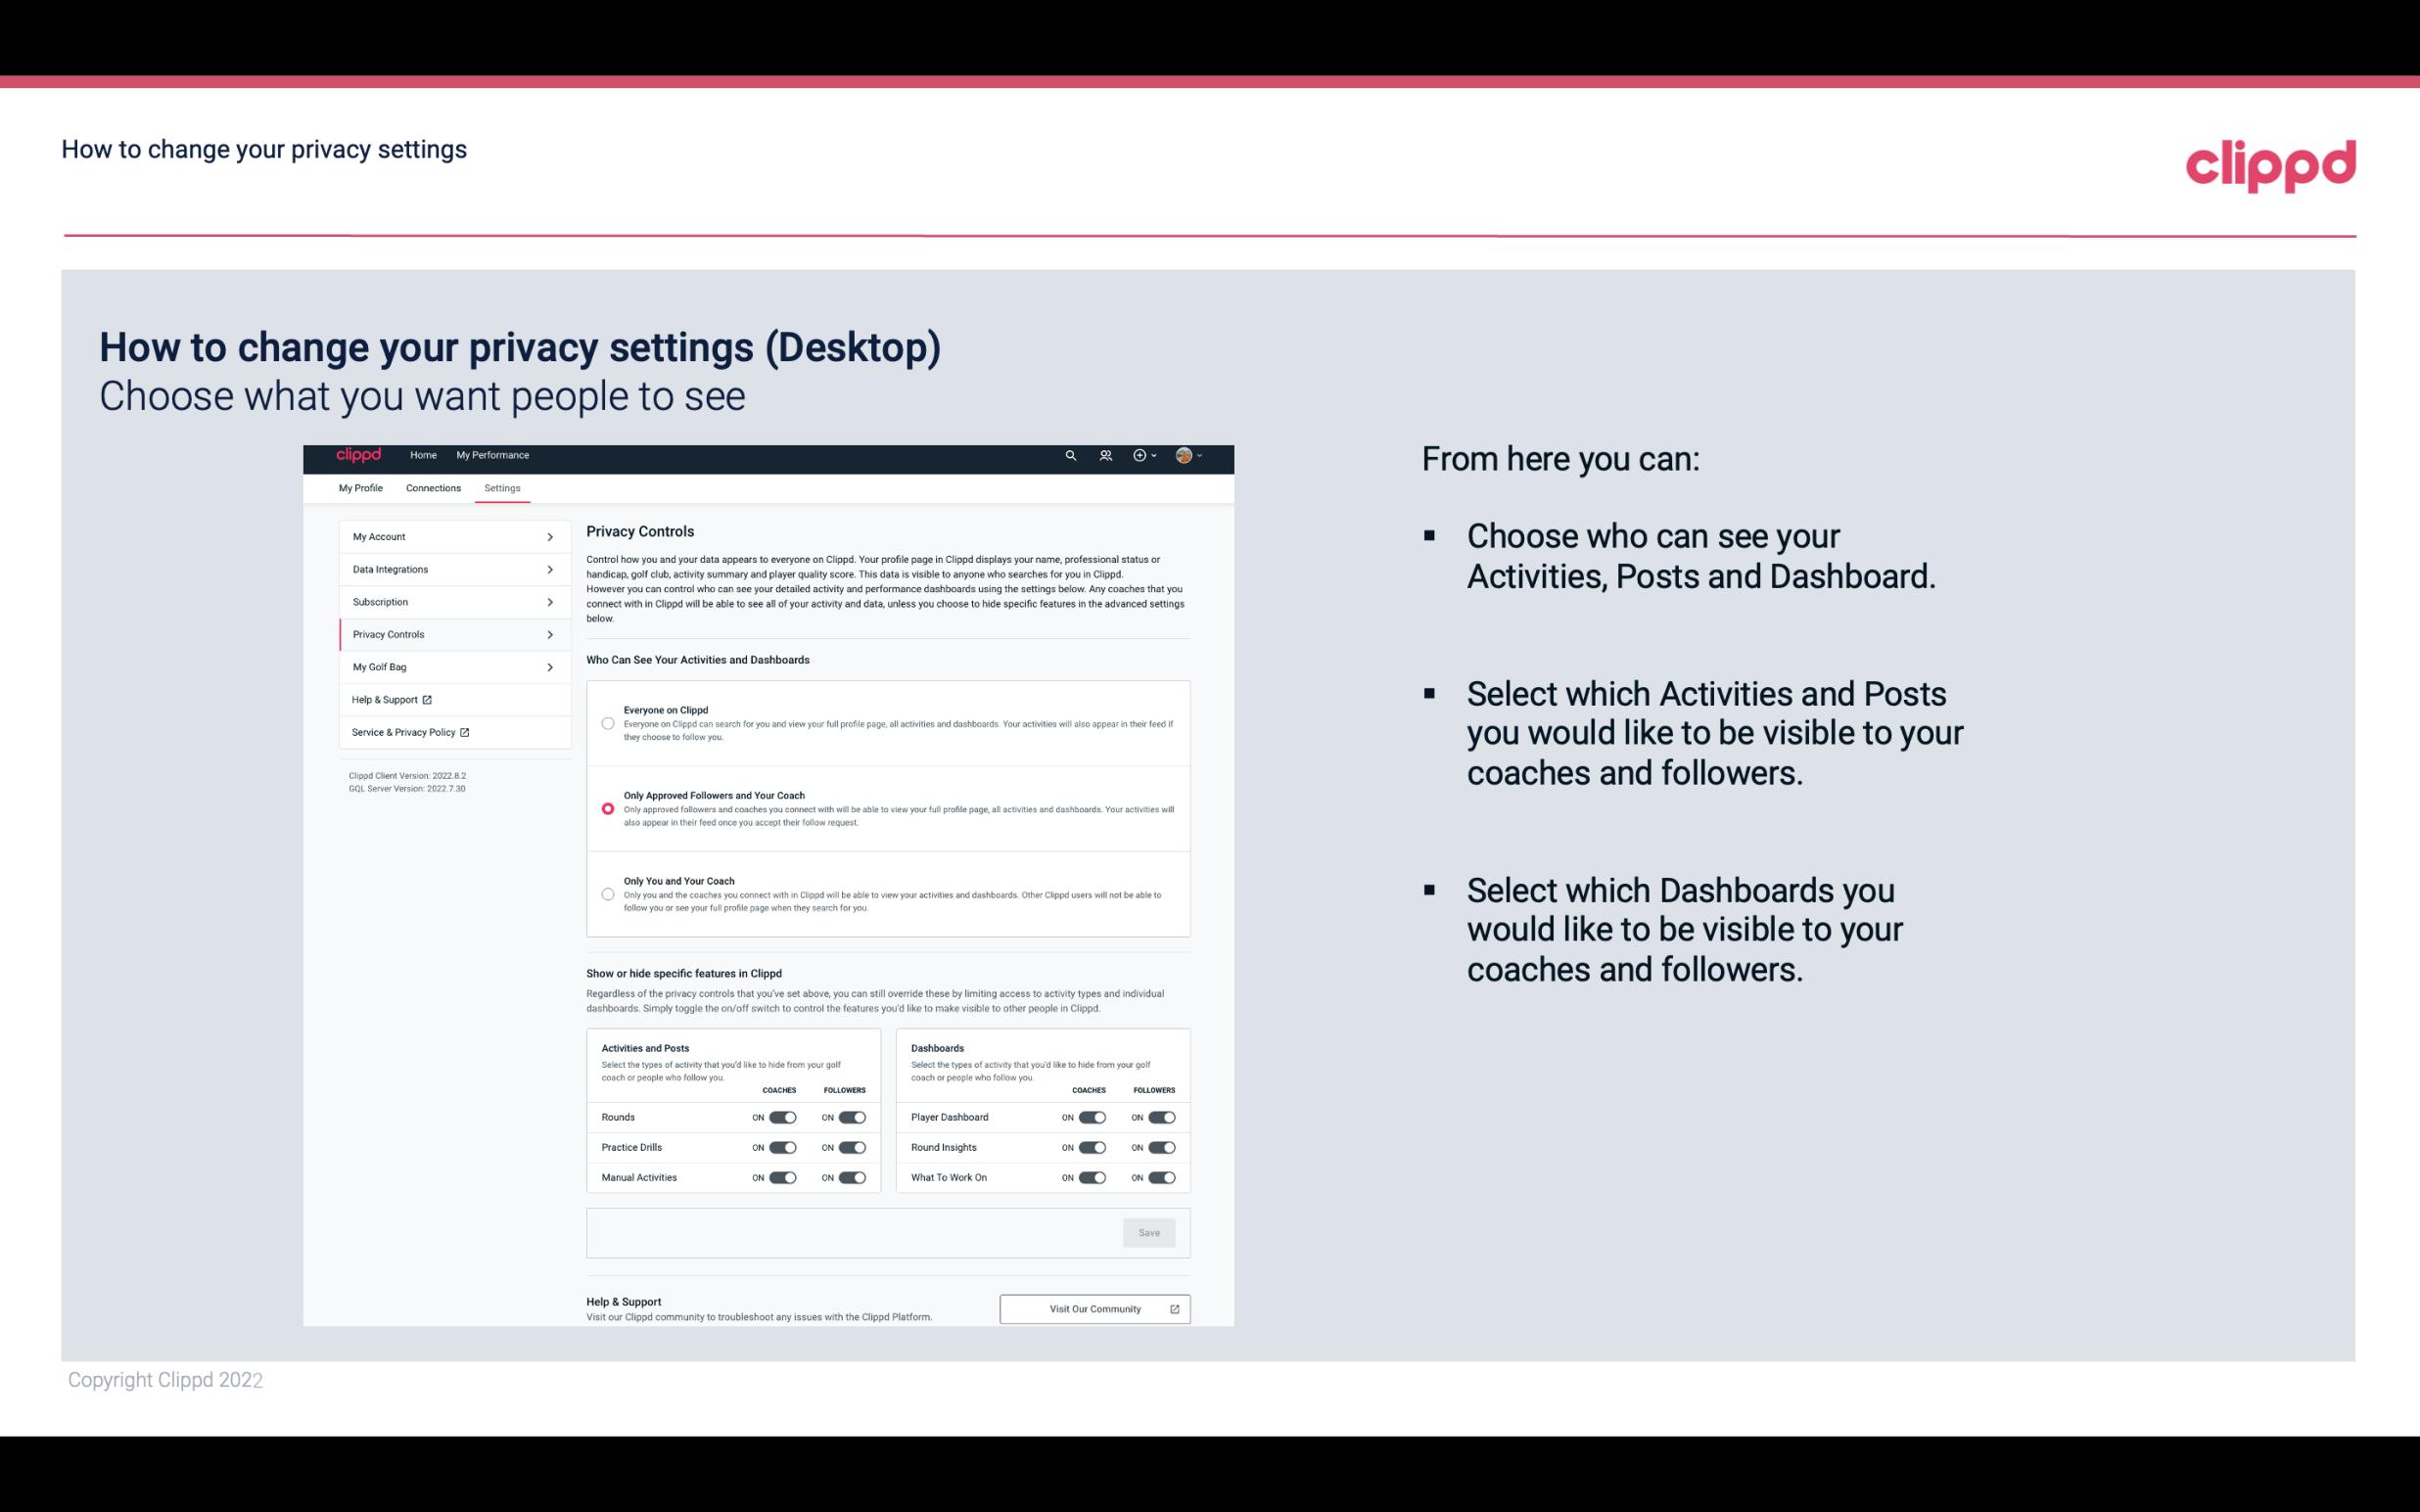Viewport: 2420px width, 1512px height.
Task: Select the Only Approved Followers radio button
Action: [x=606, y=808]
